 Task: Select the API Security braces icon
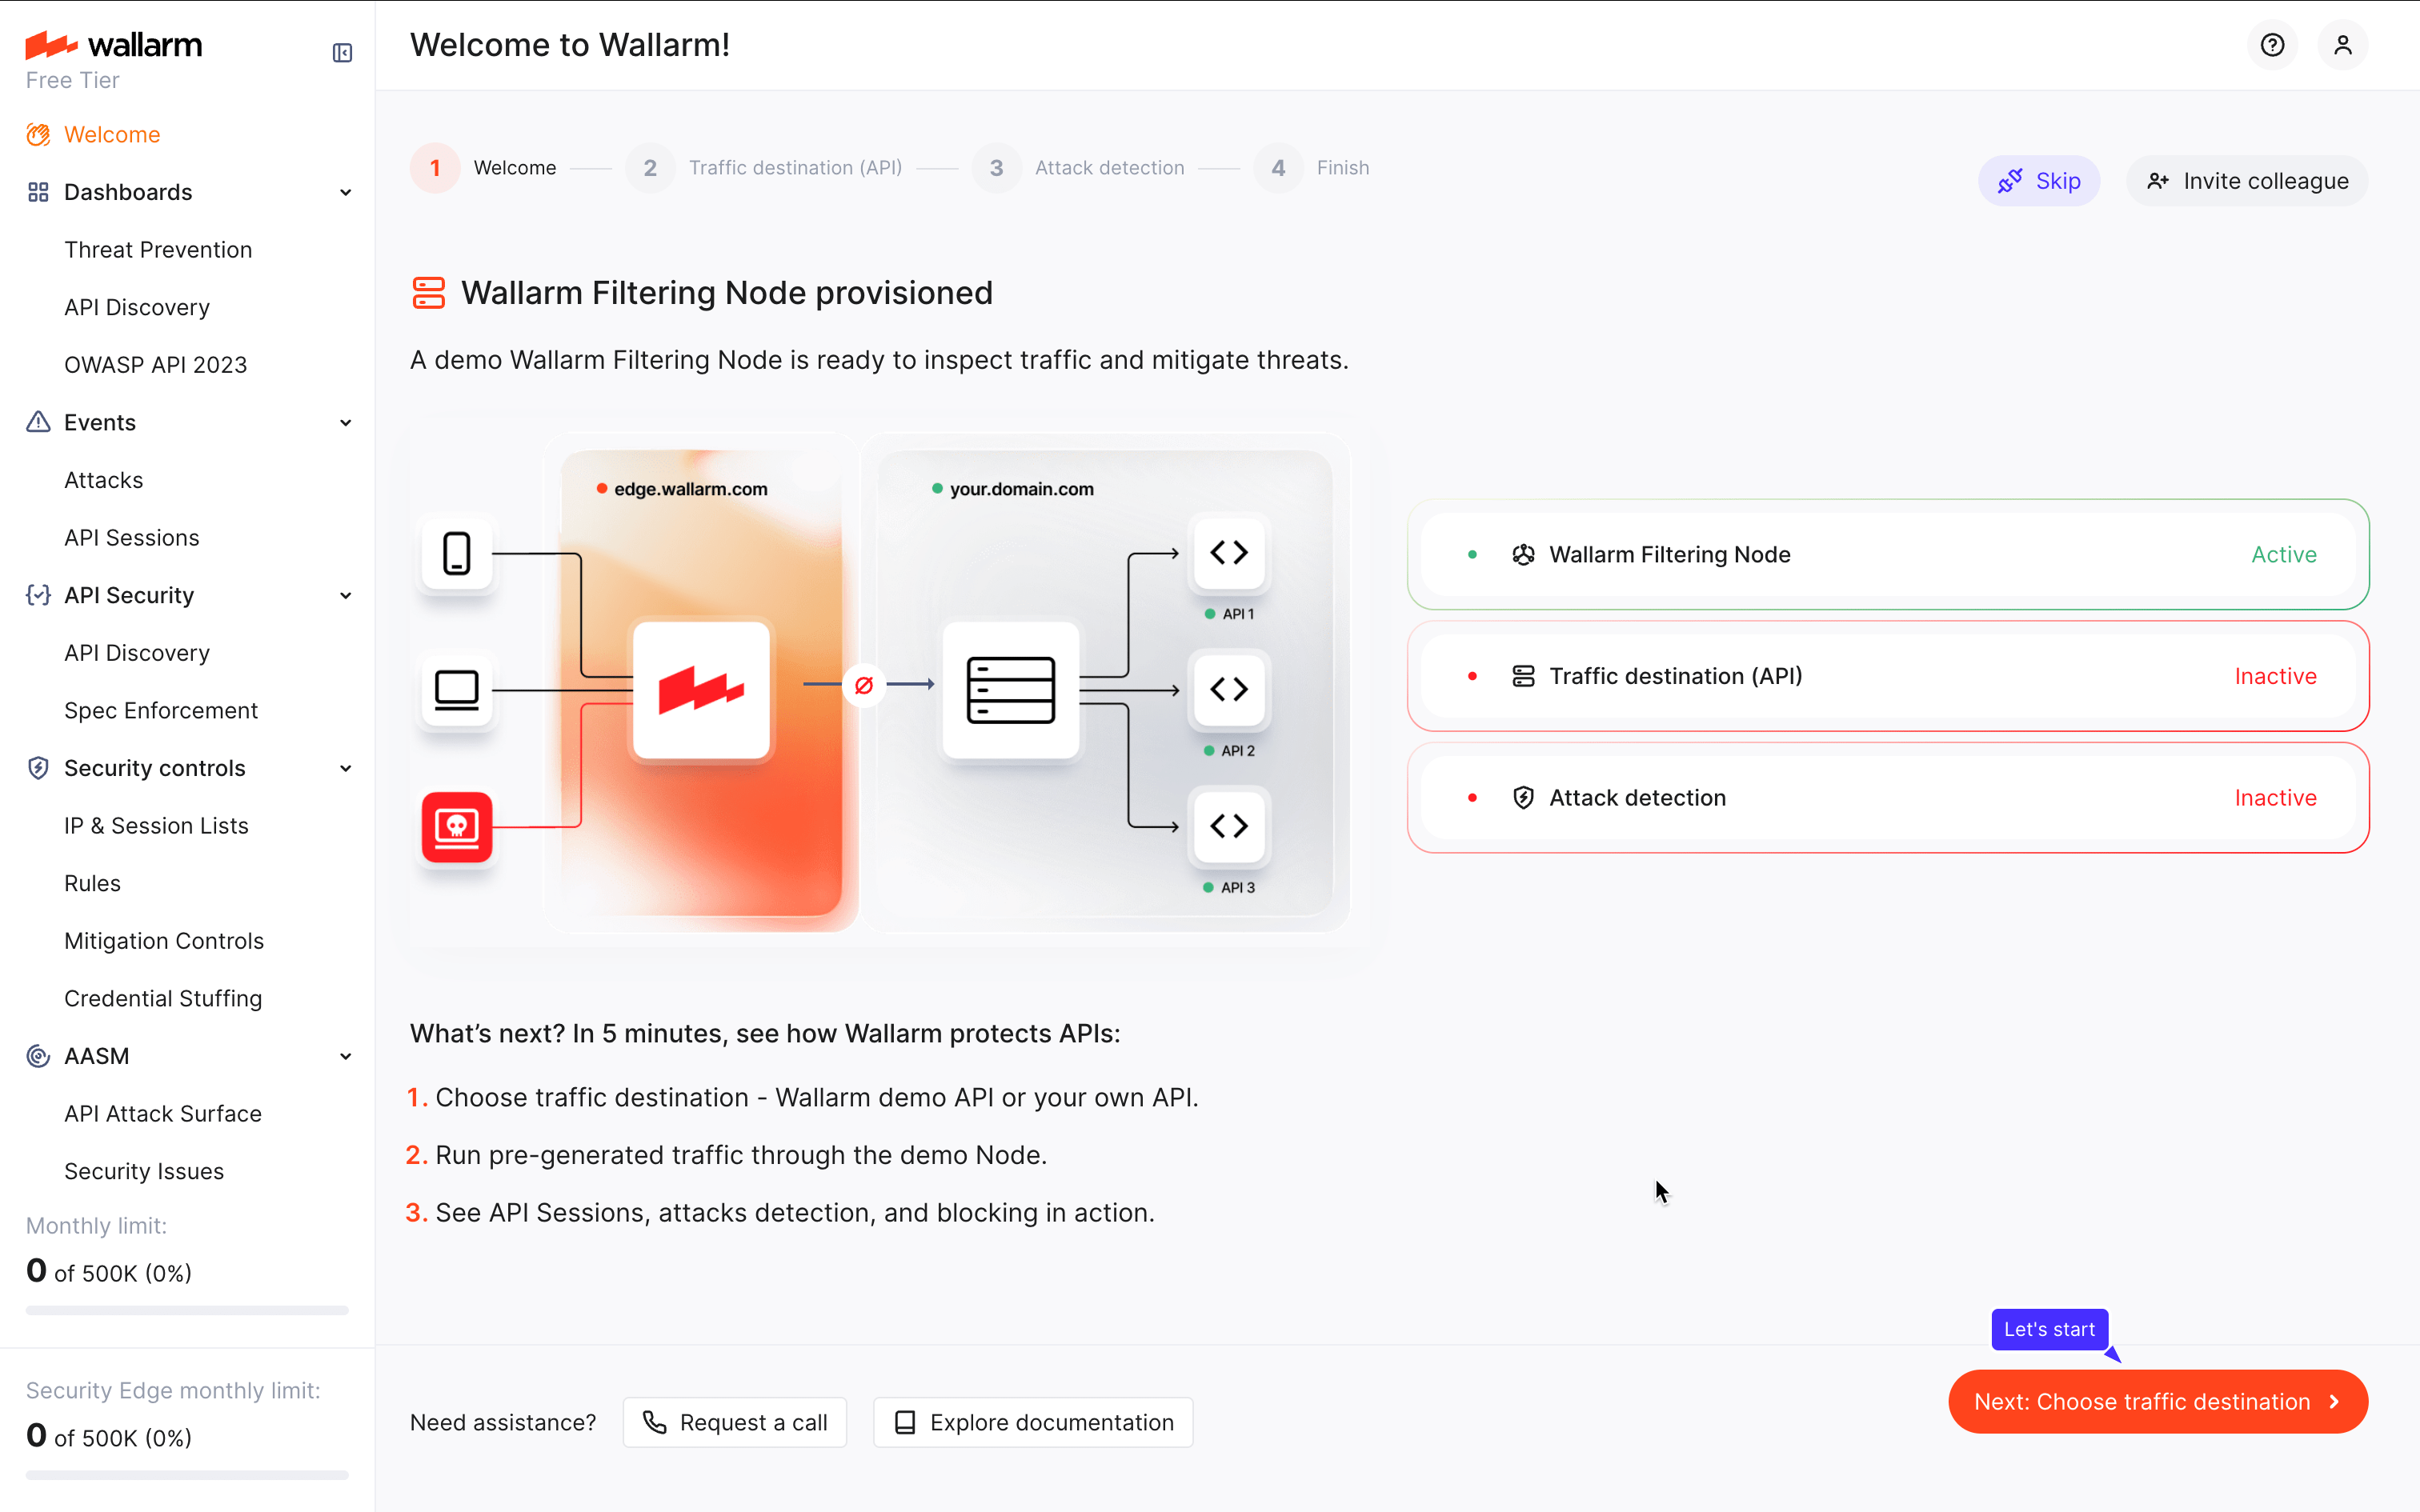coord(38,595)
